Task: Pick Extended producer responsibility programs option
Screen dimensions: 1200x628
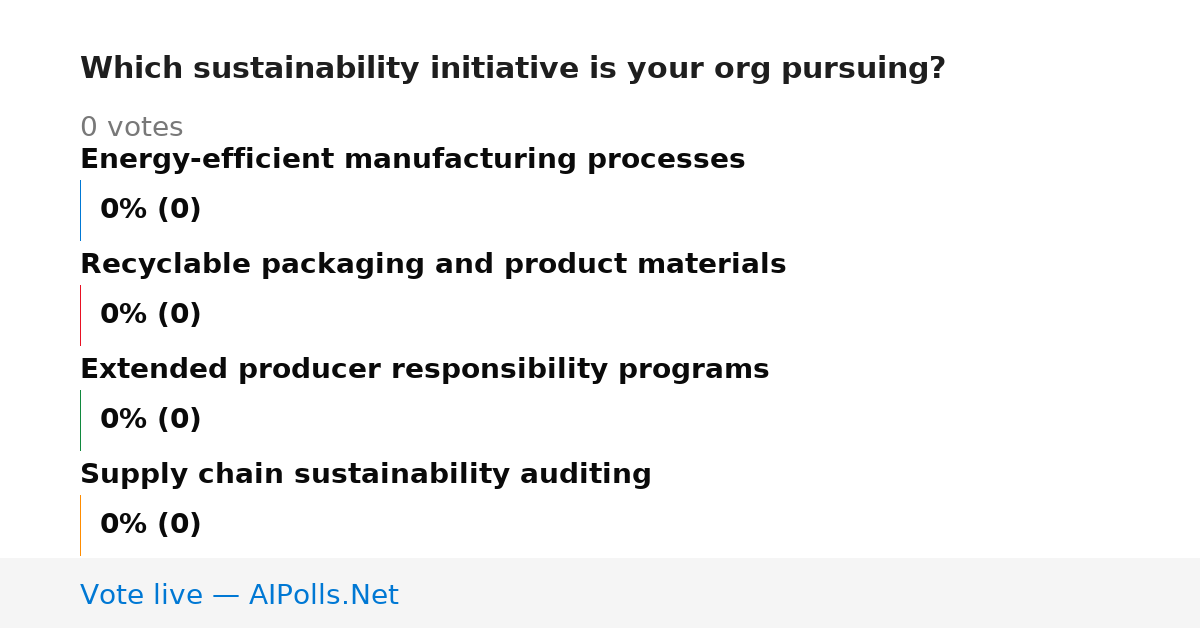Action: (x=424, y=370)
